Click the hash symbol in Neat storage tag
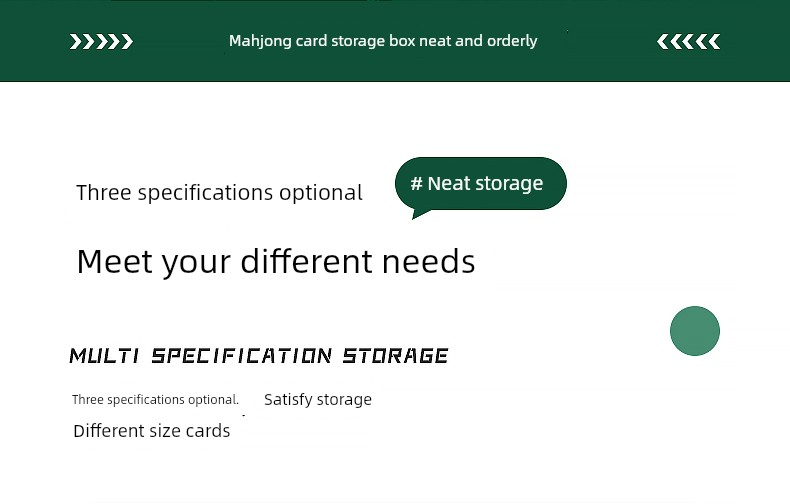The height and width of the screenshot is (504, 790). click(x=416, y=183)
